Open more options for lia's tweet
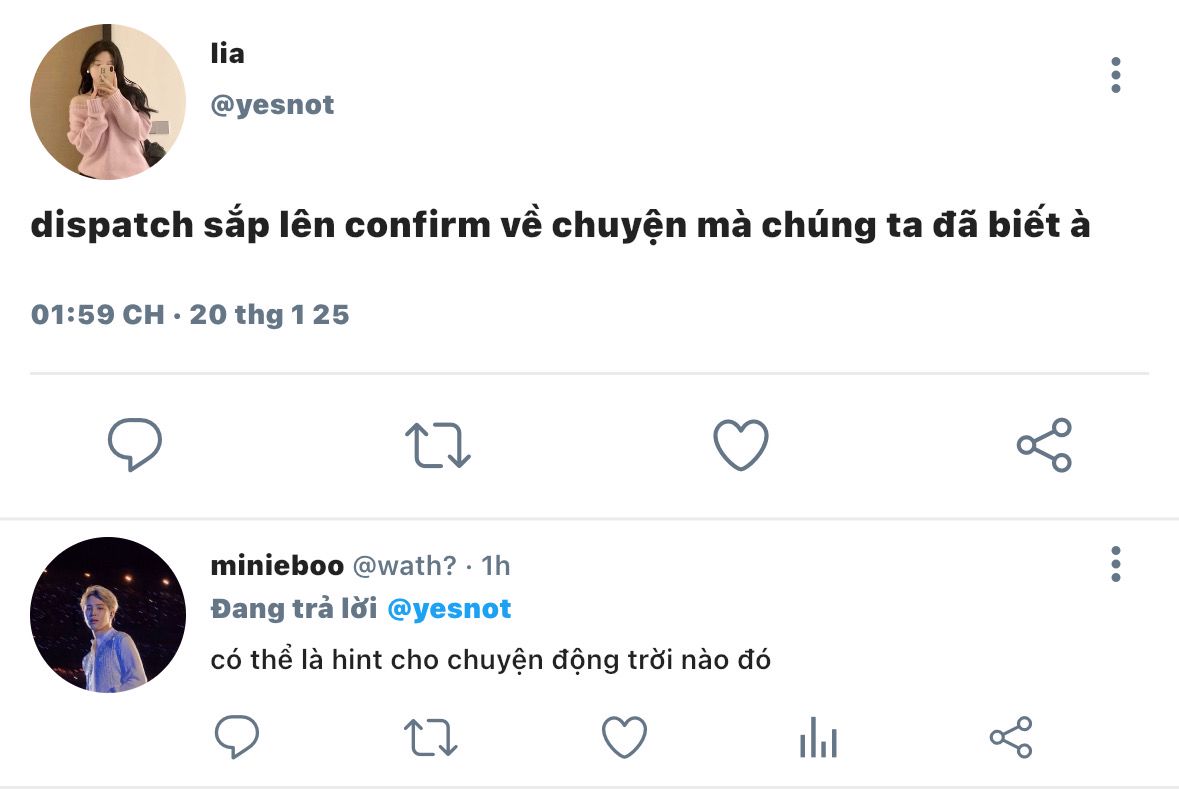 point(1116,75)
